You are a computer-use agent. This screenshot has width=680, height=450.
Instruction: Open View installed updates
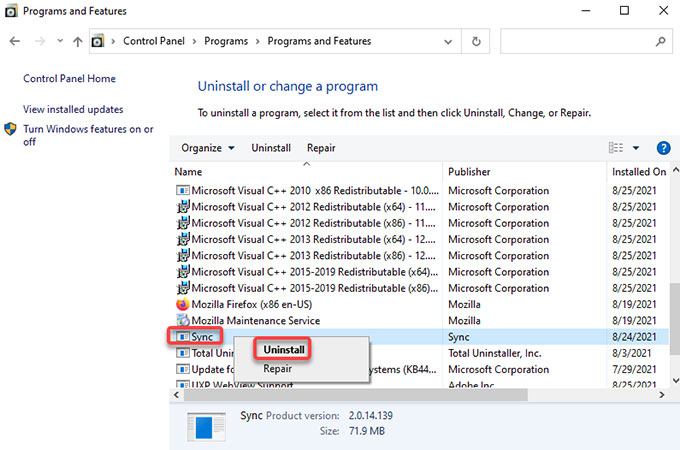pyautogui.click(x=73, y=109)
